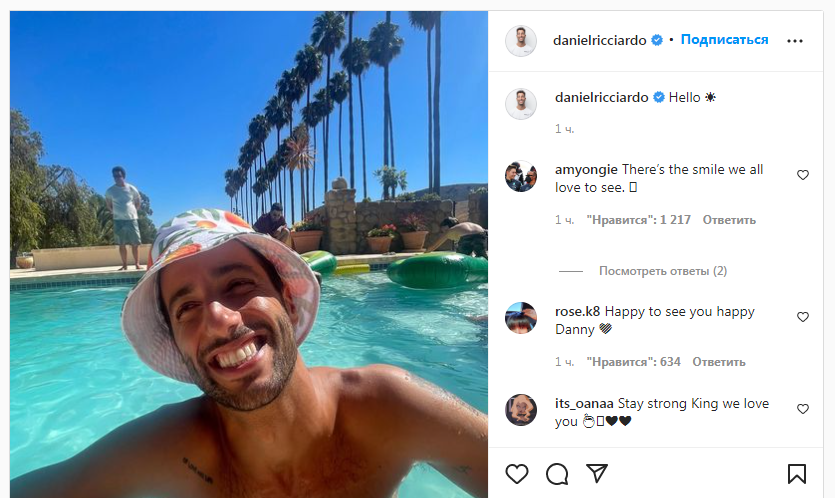Open the three-dot options menu
This screenshot has height=498, width=835.
795,41
